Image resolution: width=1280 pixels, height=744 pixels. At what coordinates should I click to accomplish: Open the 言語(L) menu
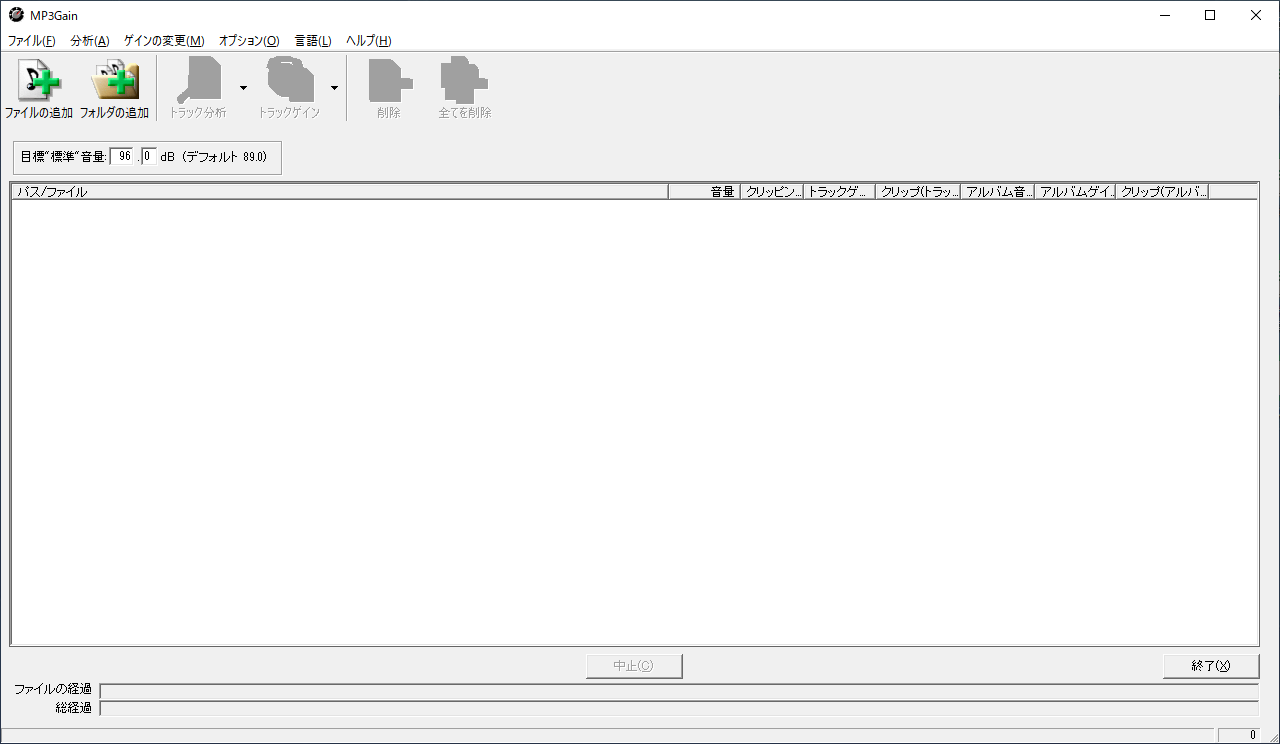point(313,41)
